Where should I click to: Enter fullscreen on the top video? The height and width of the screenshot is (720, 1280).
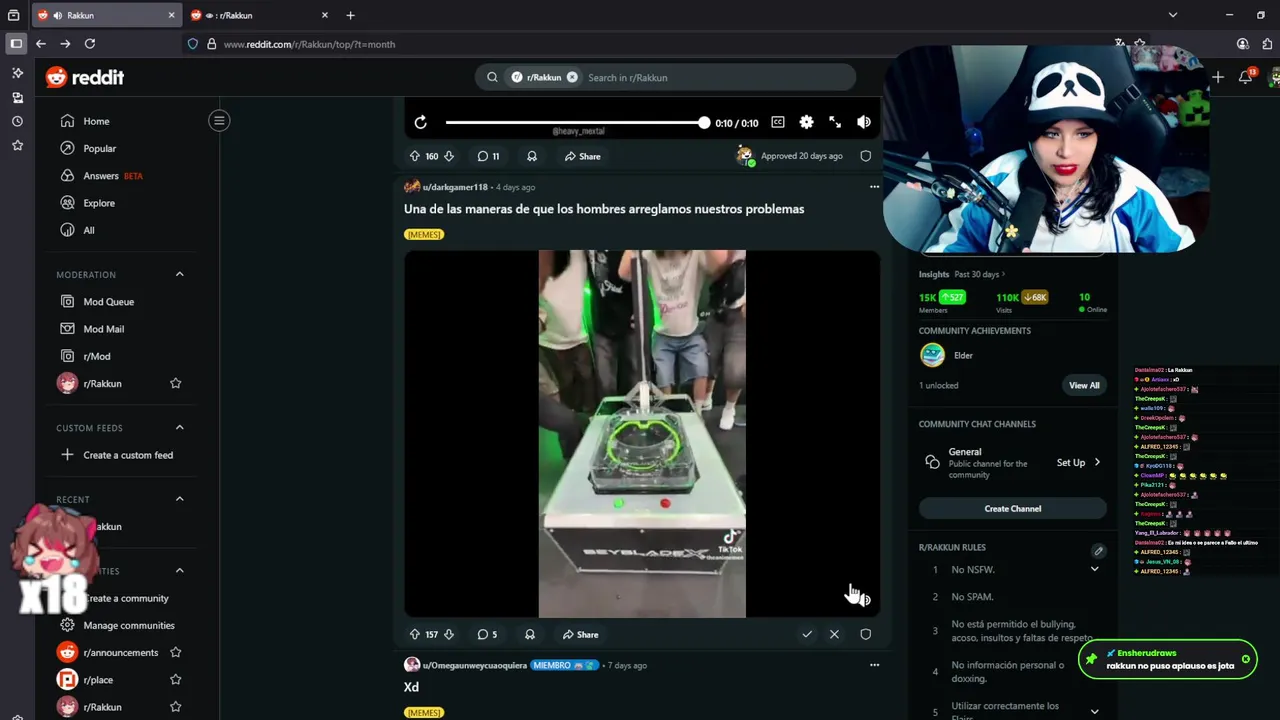click(x=835, y=122)
